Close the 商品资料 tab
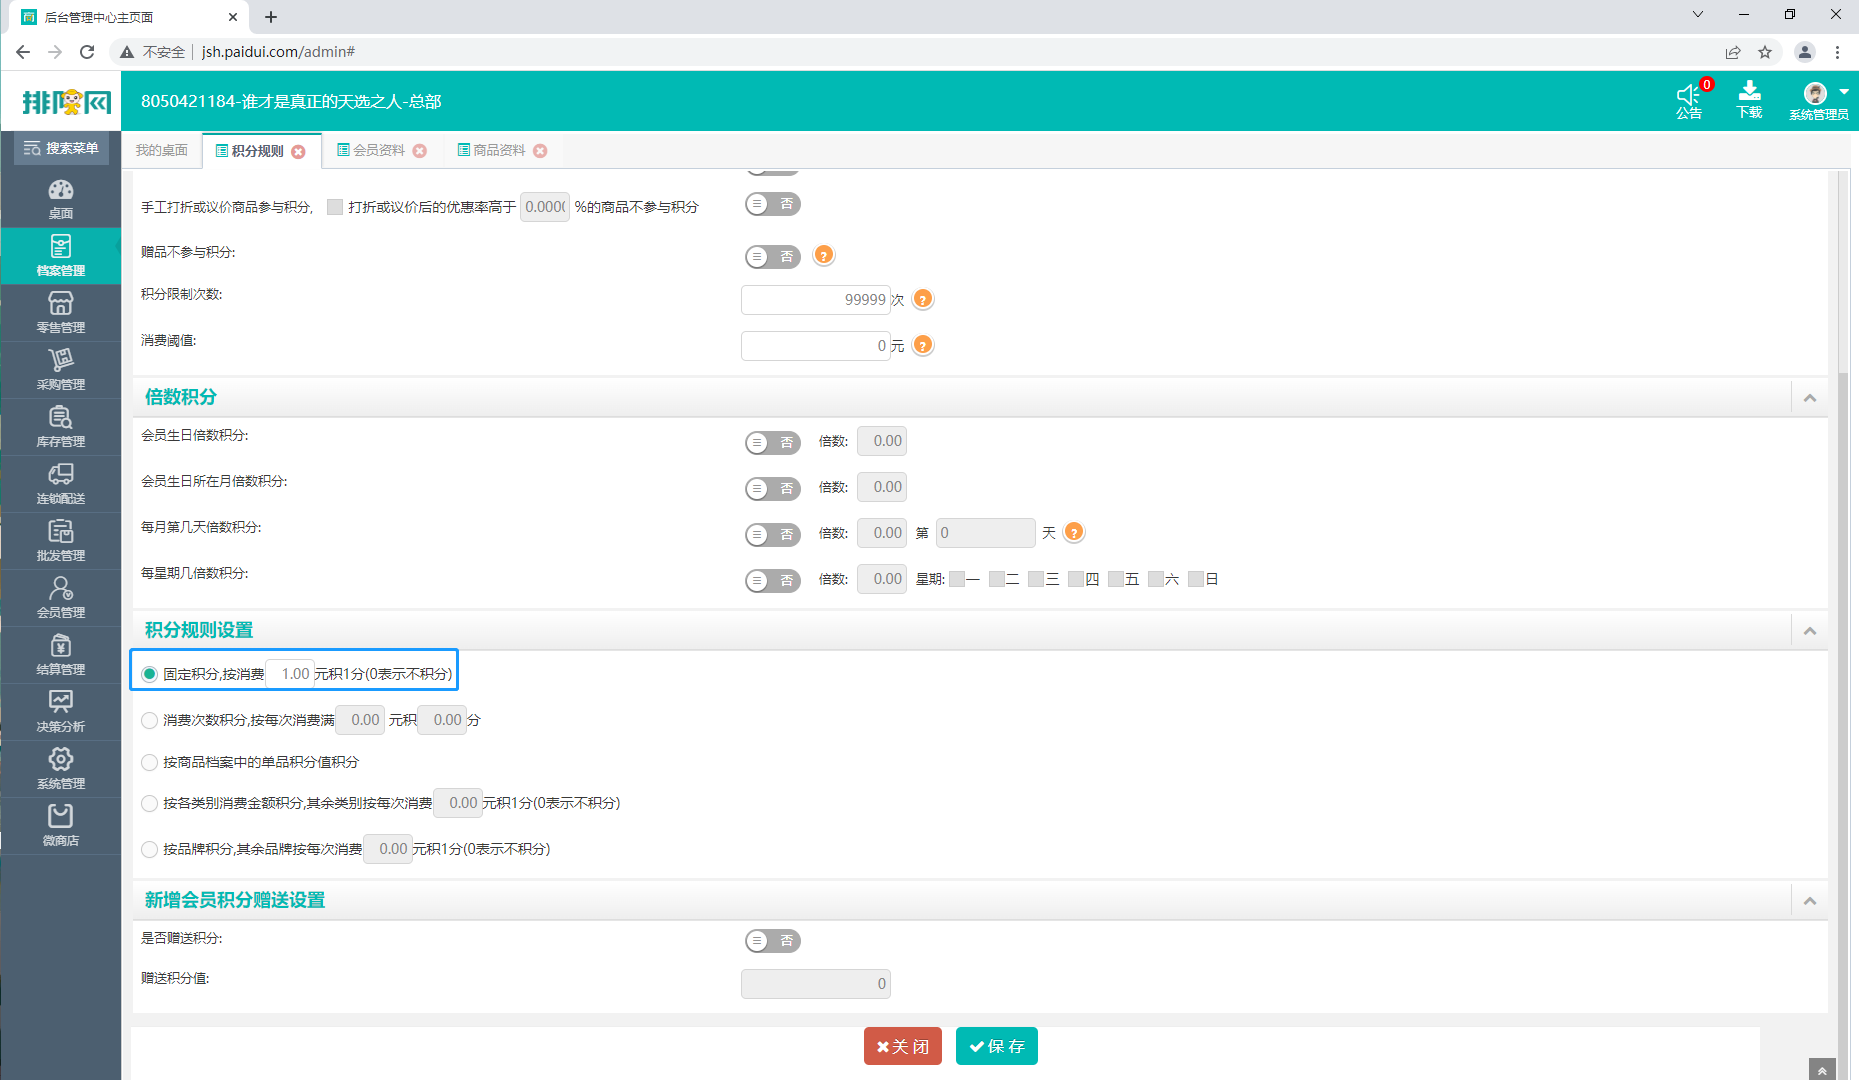 tap(540, 151)
